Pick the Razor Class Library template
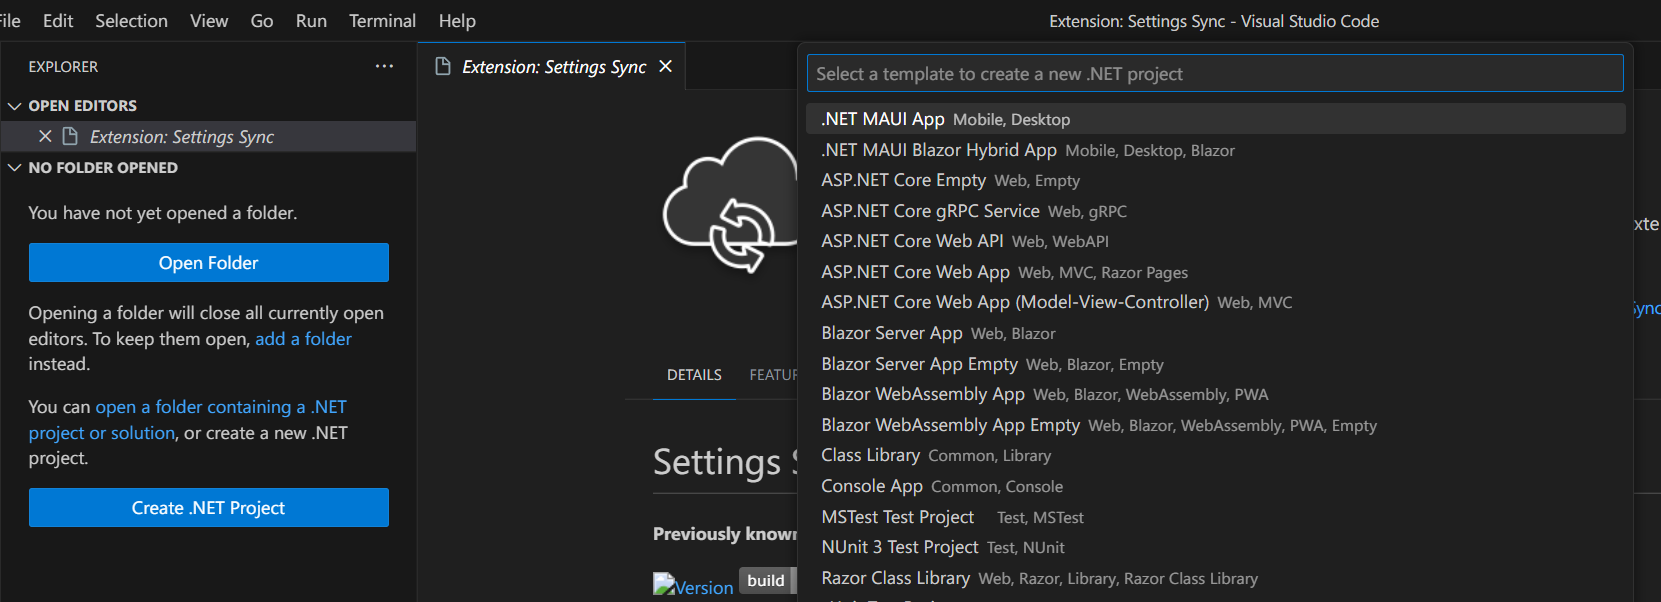The width and height of the screenshot is (1661, 602). point(1215,578)
